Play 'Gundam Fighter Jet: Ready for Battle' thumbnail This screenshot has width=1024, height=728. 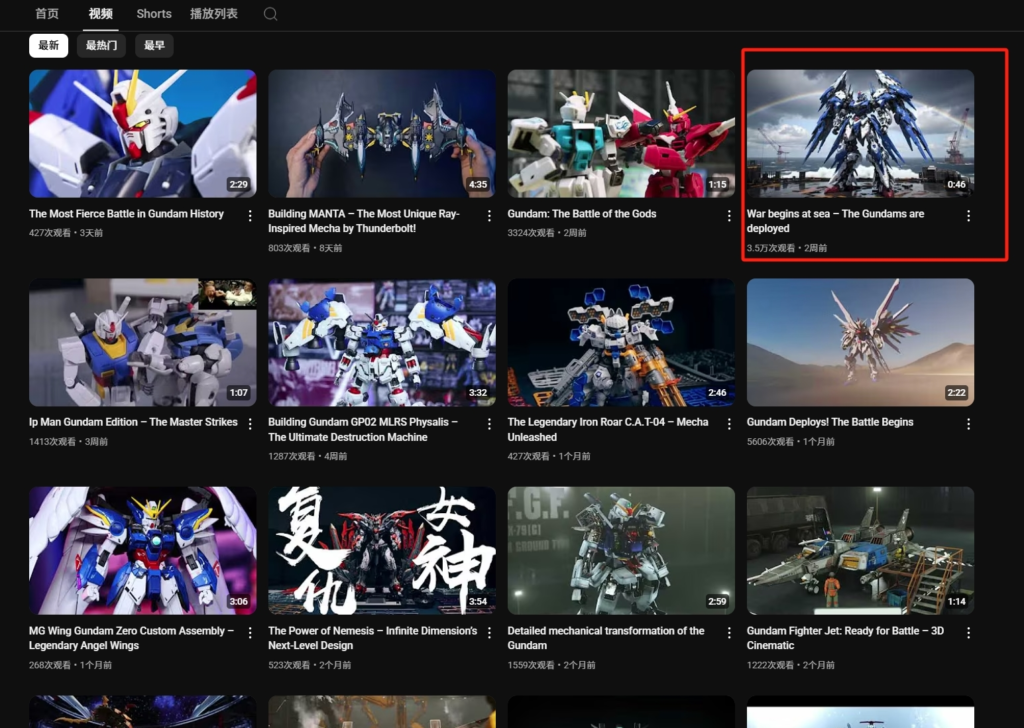point(860,550)
